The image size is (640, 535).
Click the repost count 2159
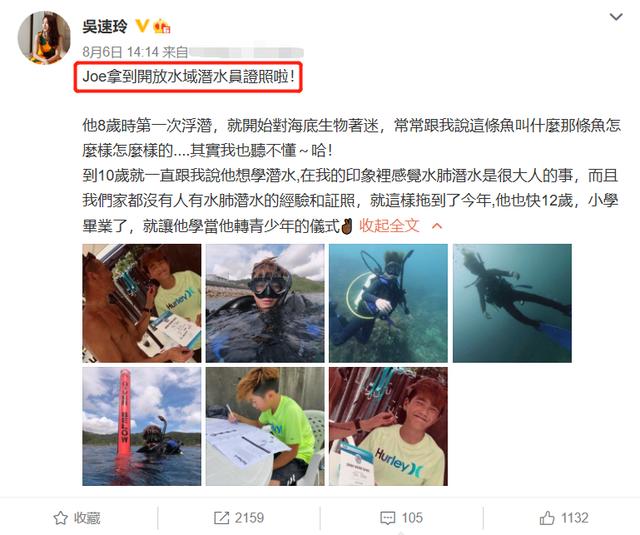coord(249,518)
